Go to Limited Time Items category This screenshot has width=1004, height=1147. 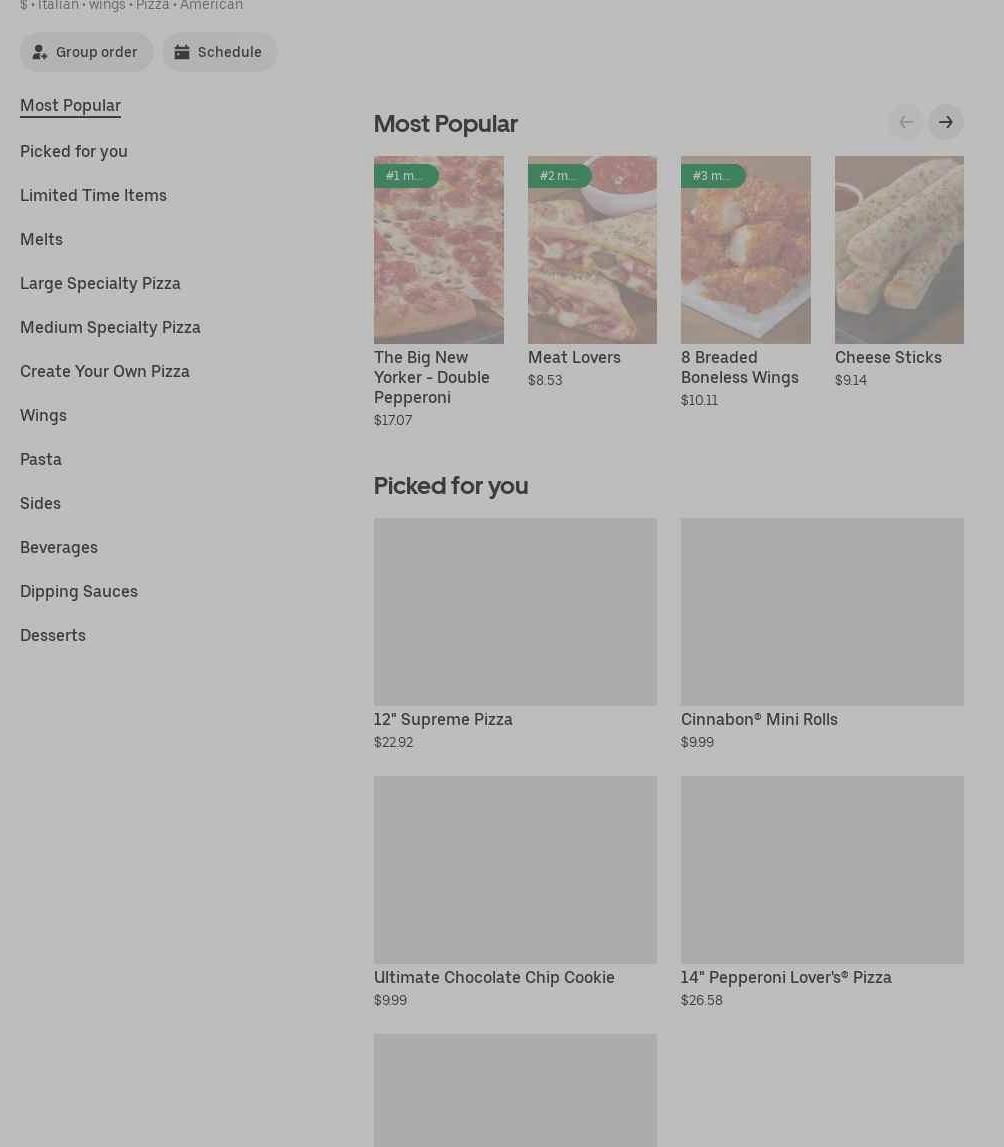pos(94,195)
